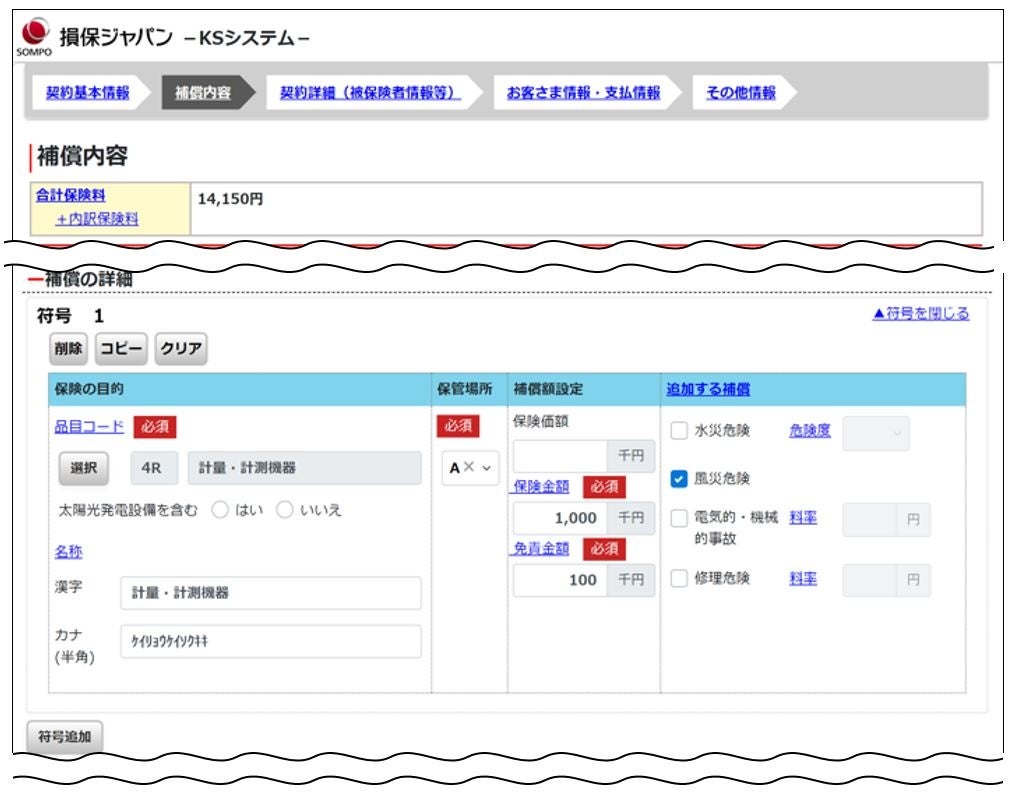Click the SOMPO logo icon
Image resolution: width=1016 pixels, height=796 pixels.
pos(34,36)
